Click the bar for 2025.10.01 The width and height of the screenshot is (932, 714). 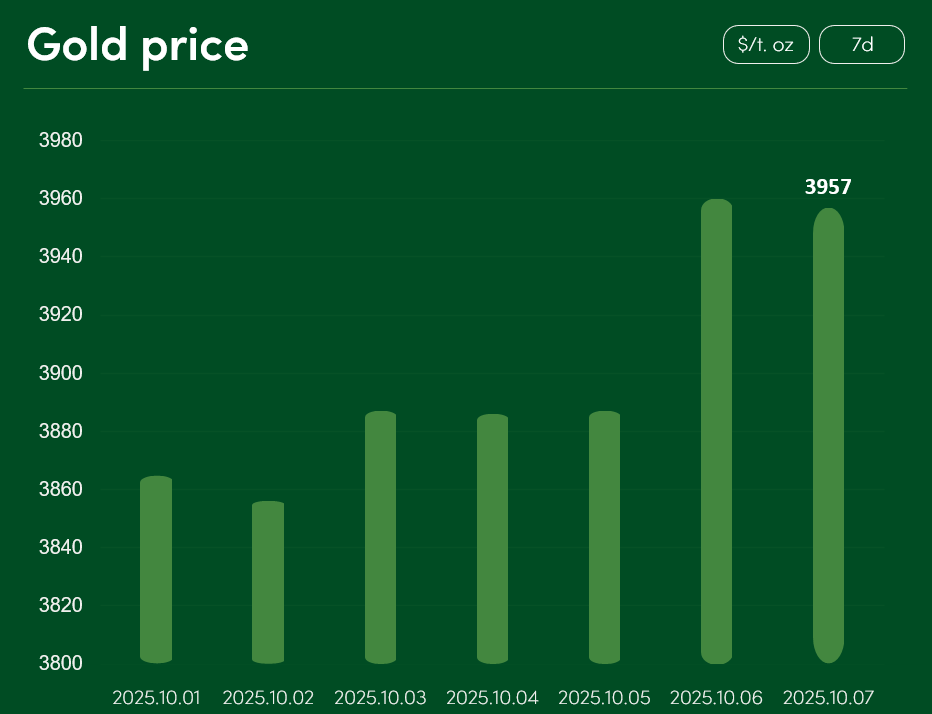[156, 570]
